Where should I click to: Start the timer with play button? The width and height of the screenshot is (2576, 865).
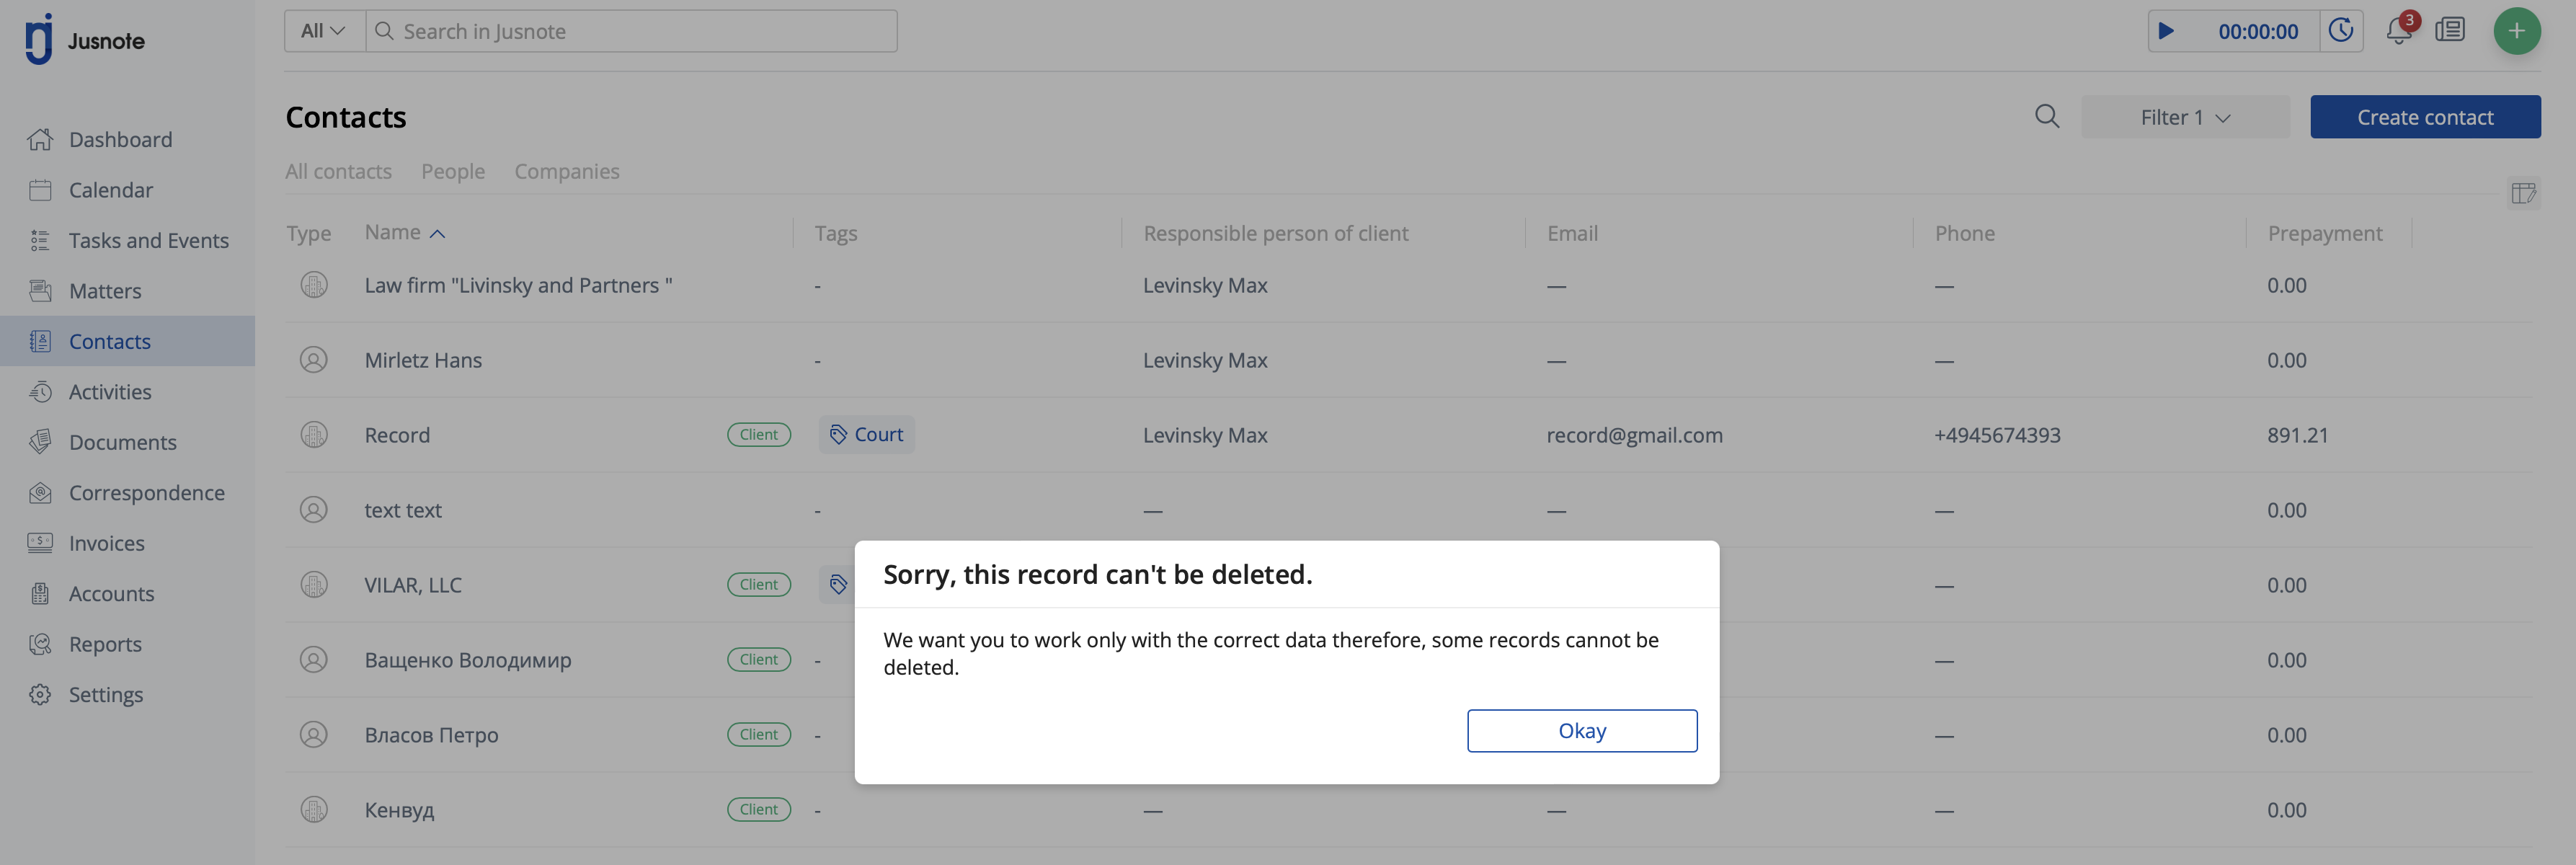pos(2166,31)
